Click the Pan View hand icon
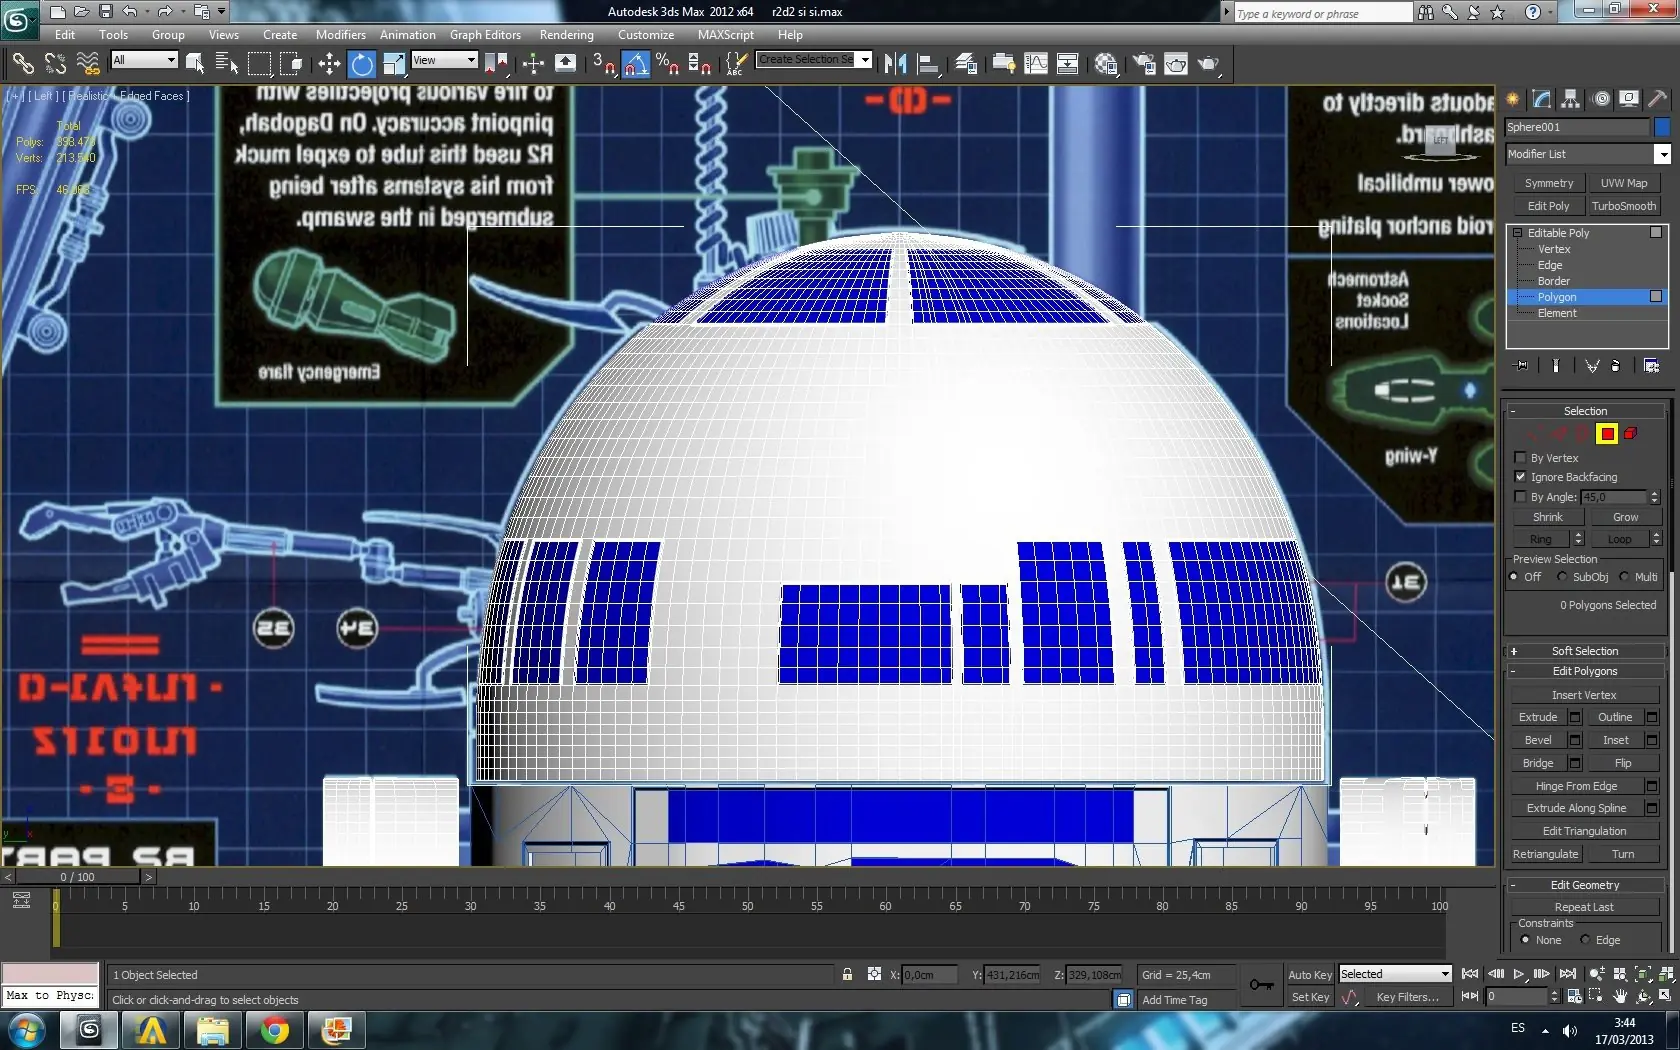Screen dimensions: 1680x1050 pos(1620,996)
